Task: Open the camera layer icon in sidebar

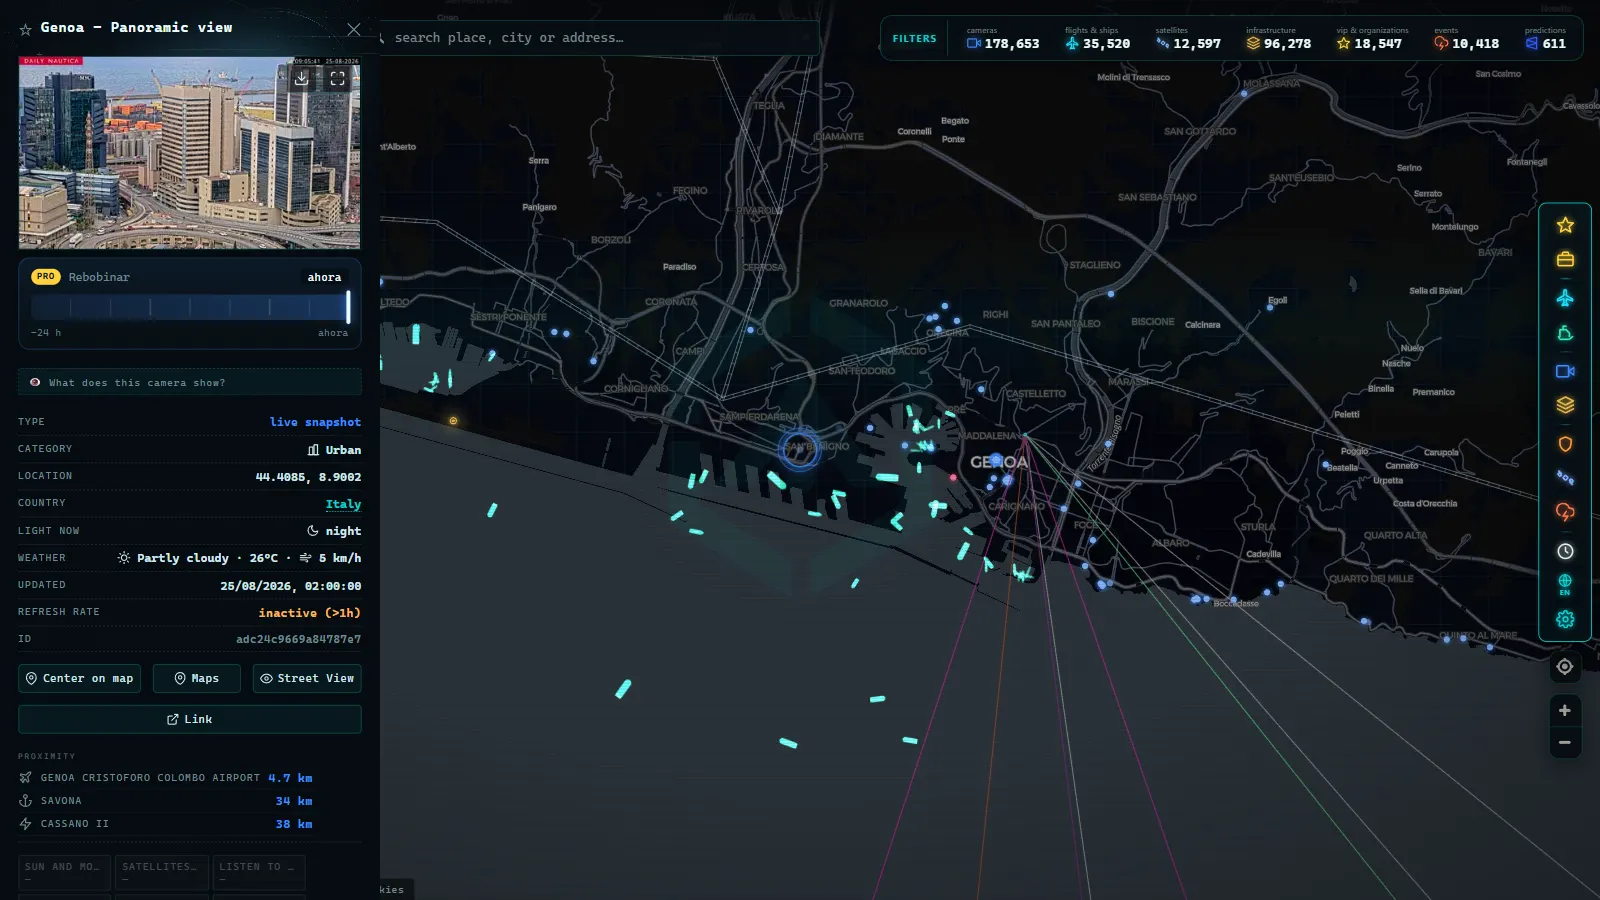Action: (1565, 371)
